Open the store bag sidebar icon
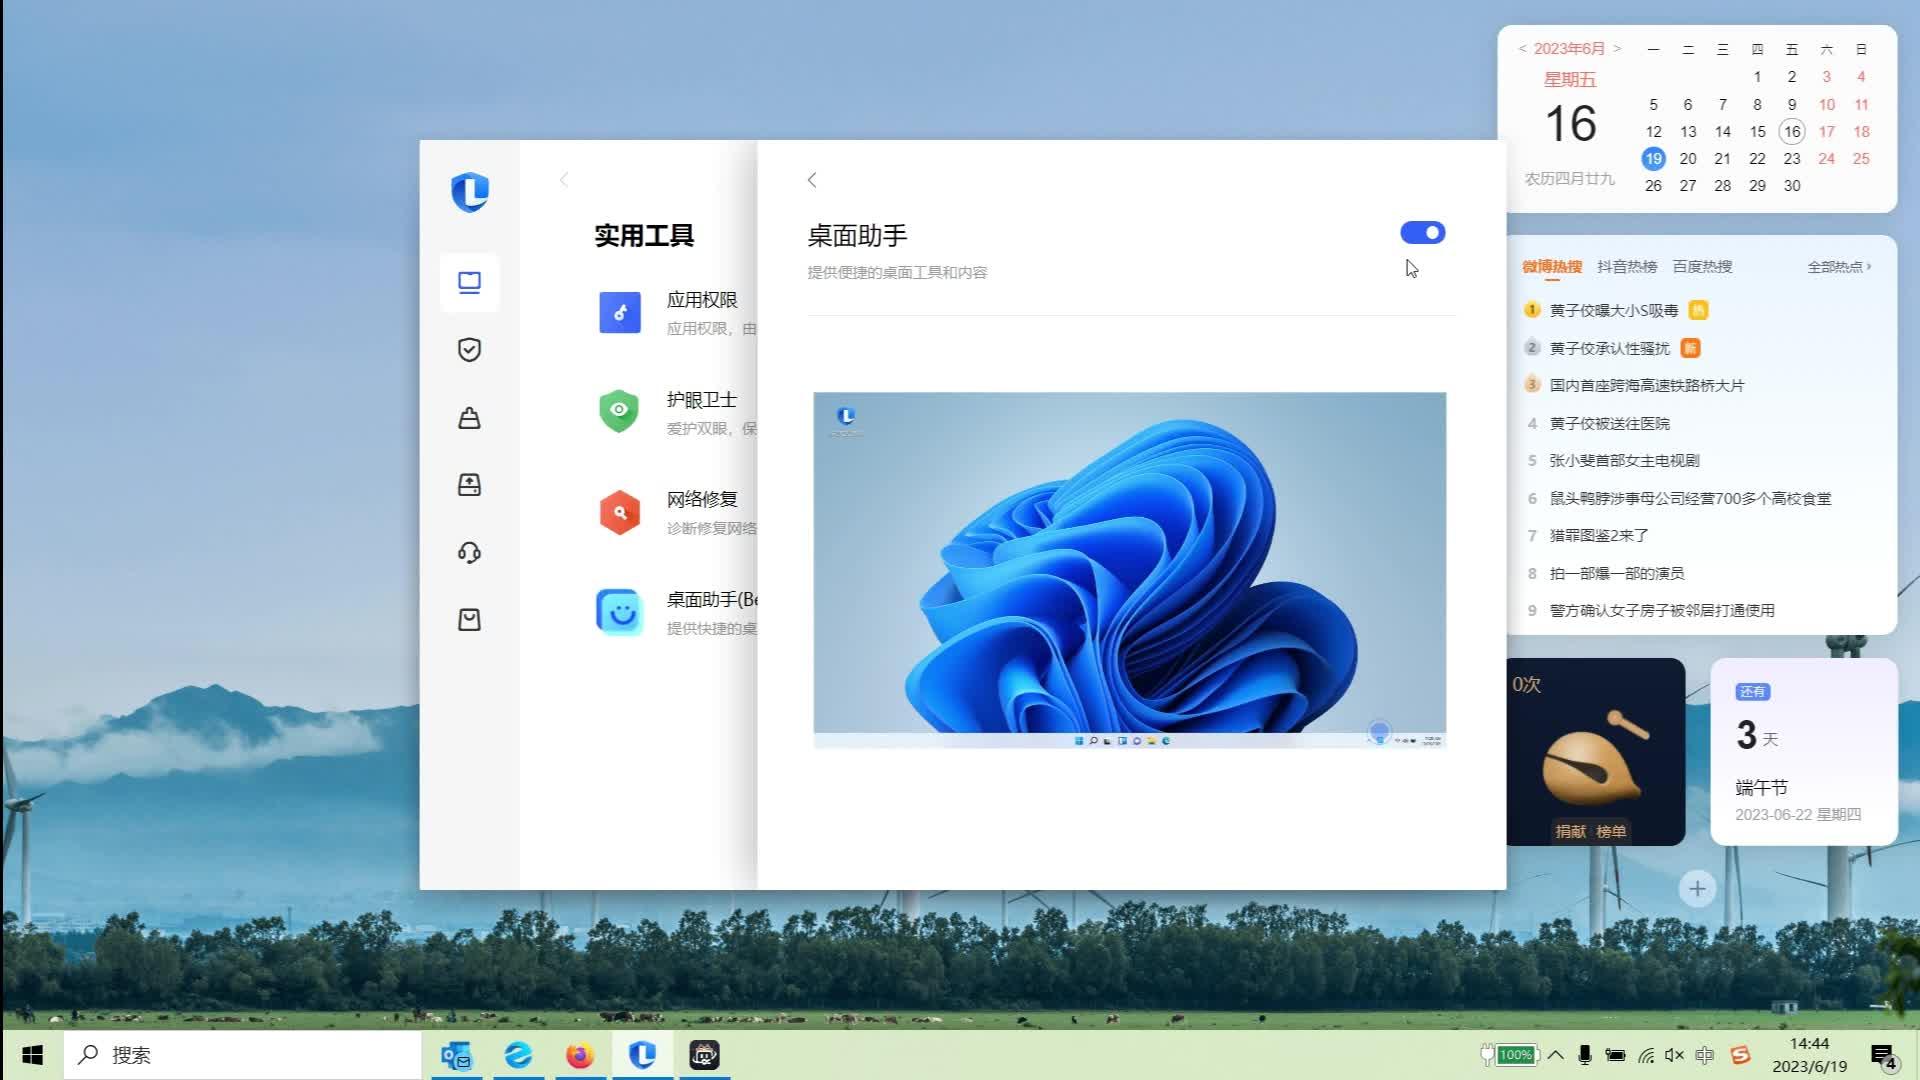1920x1080 pixels. click(469, 620)
